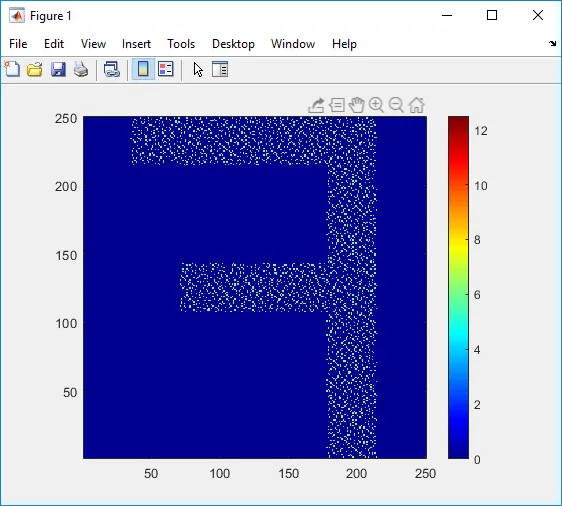The height and width of the screenshot is (506, 562).
Task: Click the axes export/share icon
Action: [316, 105]
